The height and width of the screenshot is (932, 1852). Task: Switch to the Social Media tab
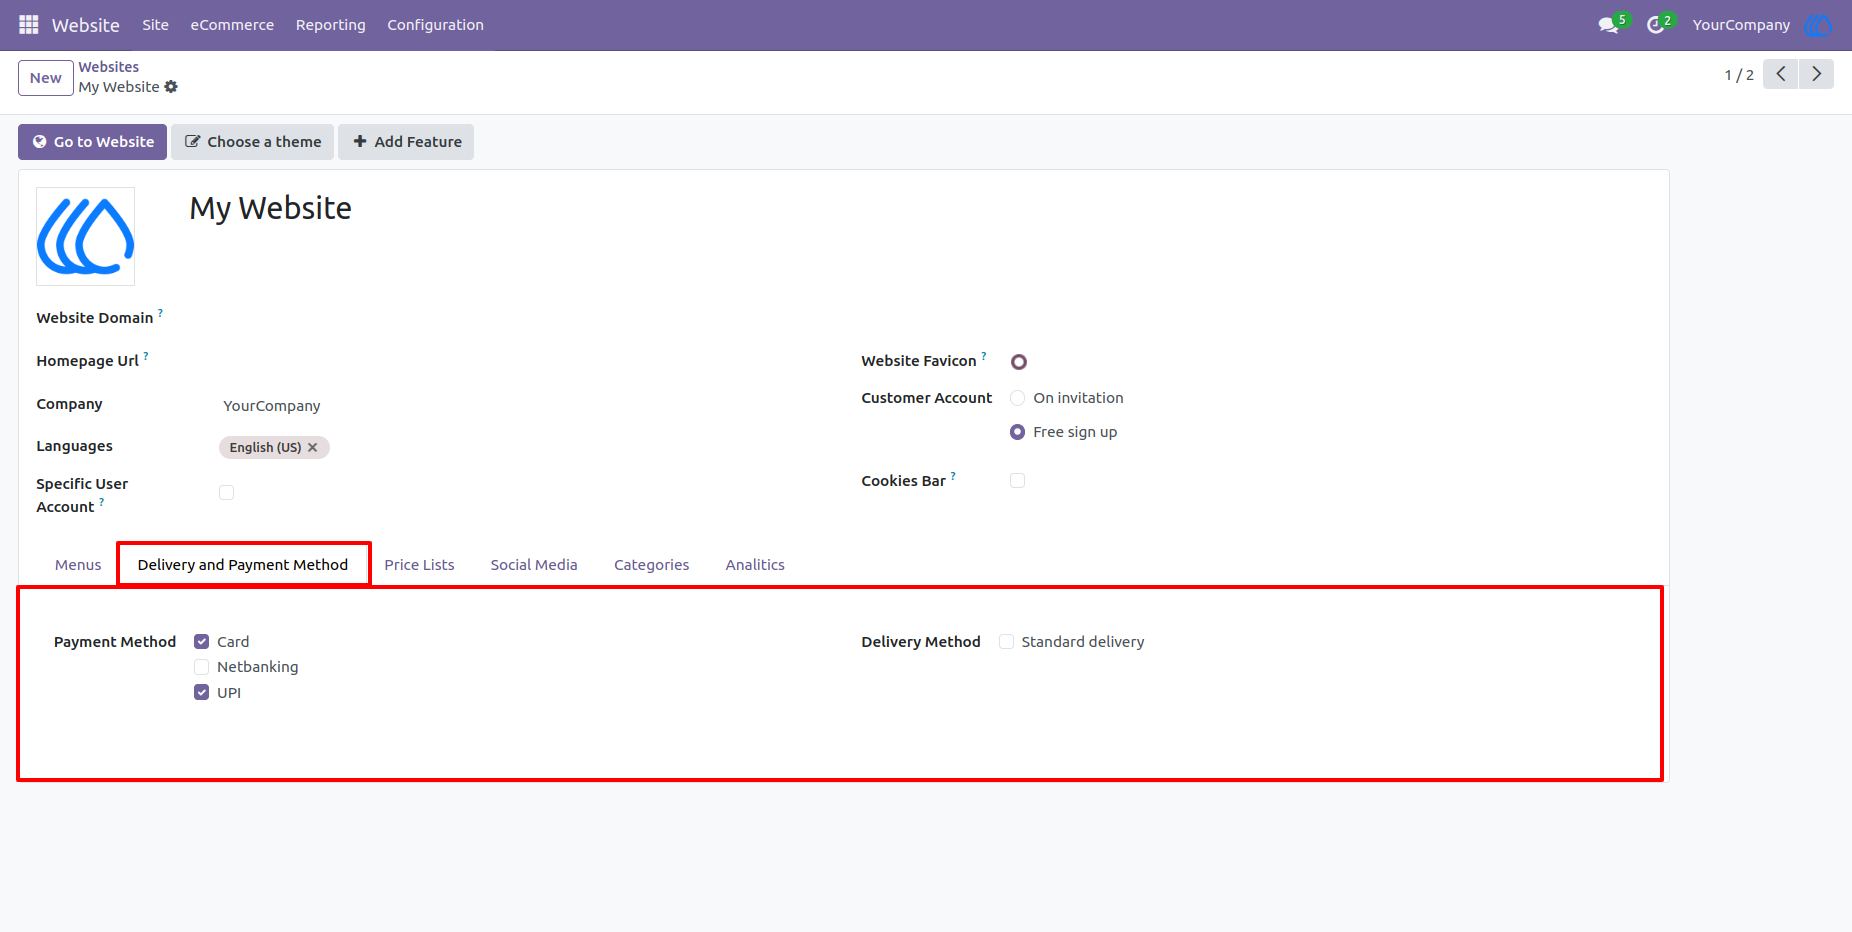tap(534, 565)
